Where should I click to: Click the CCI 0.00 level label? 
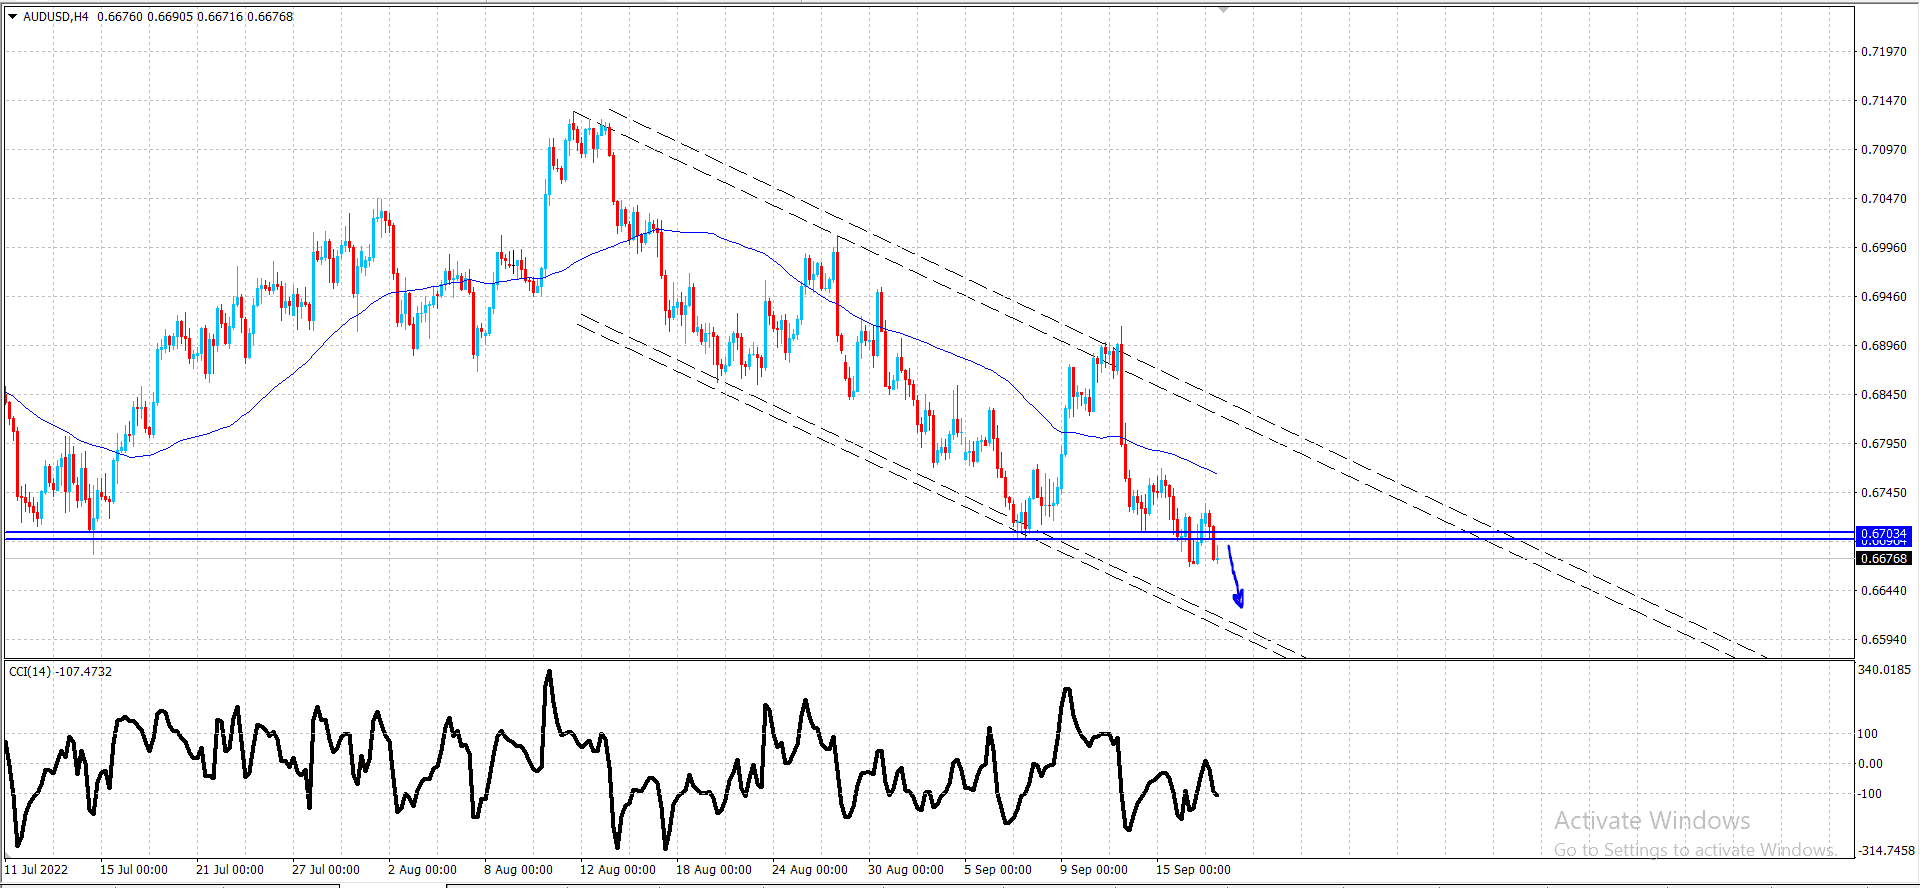[x=1870, y=763]
